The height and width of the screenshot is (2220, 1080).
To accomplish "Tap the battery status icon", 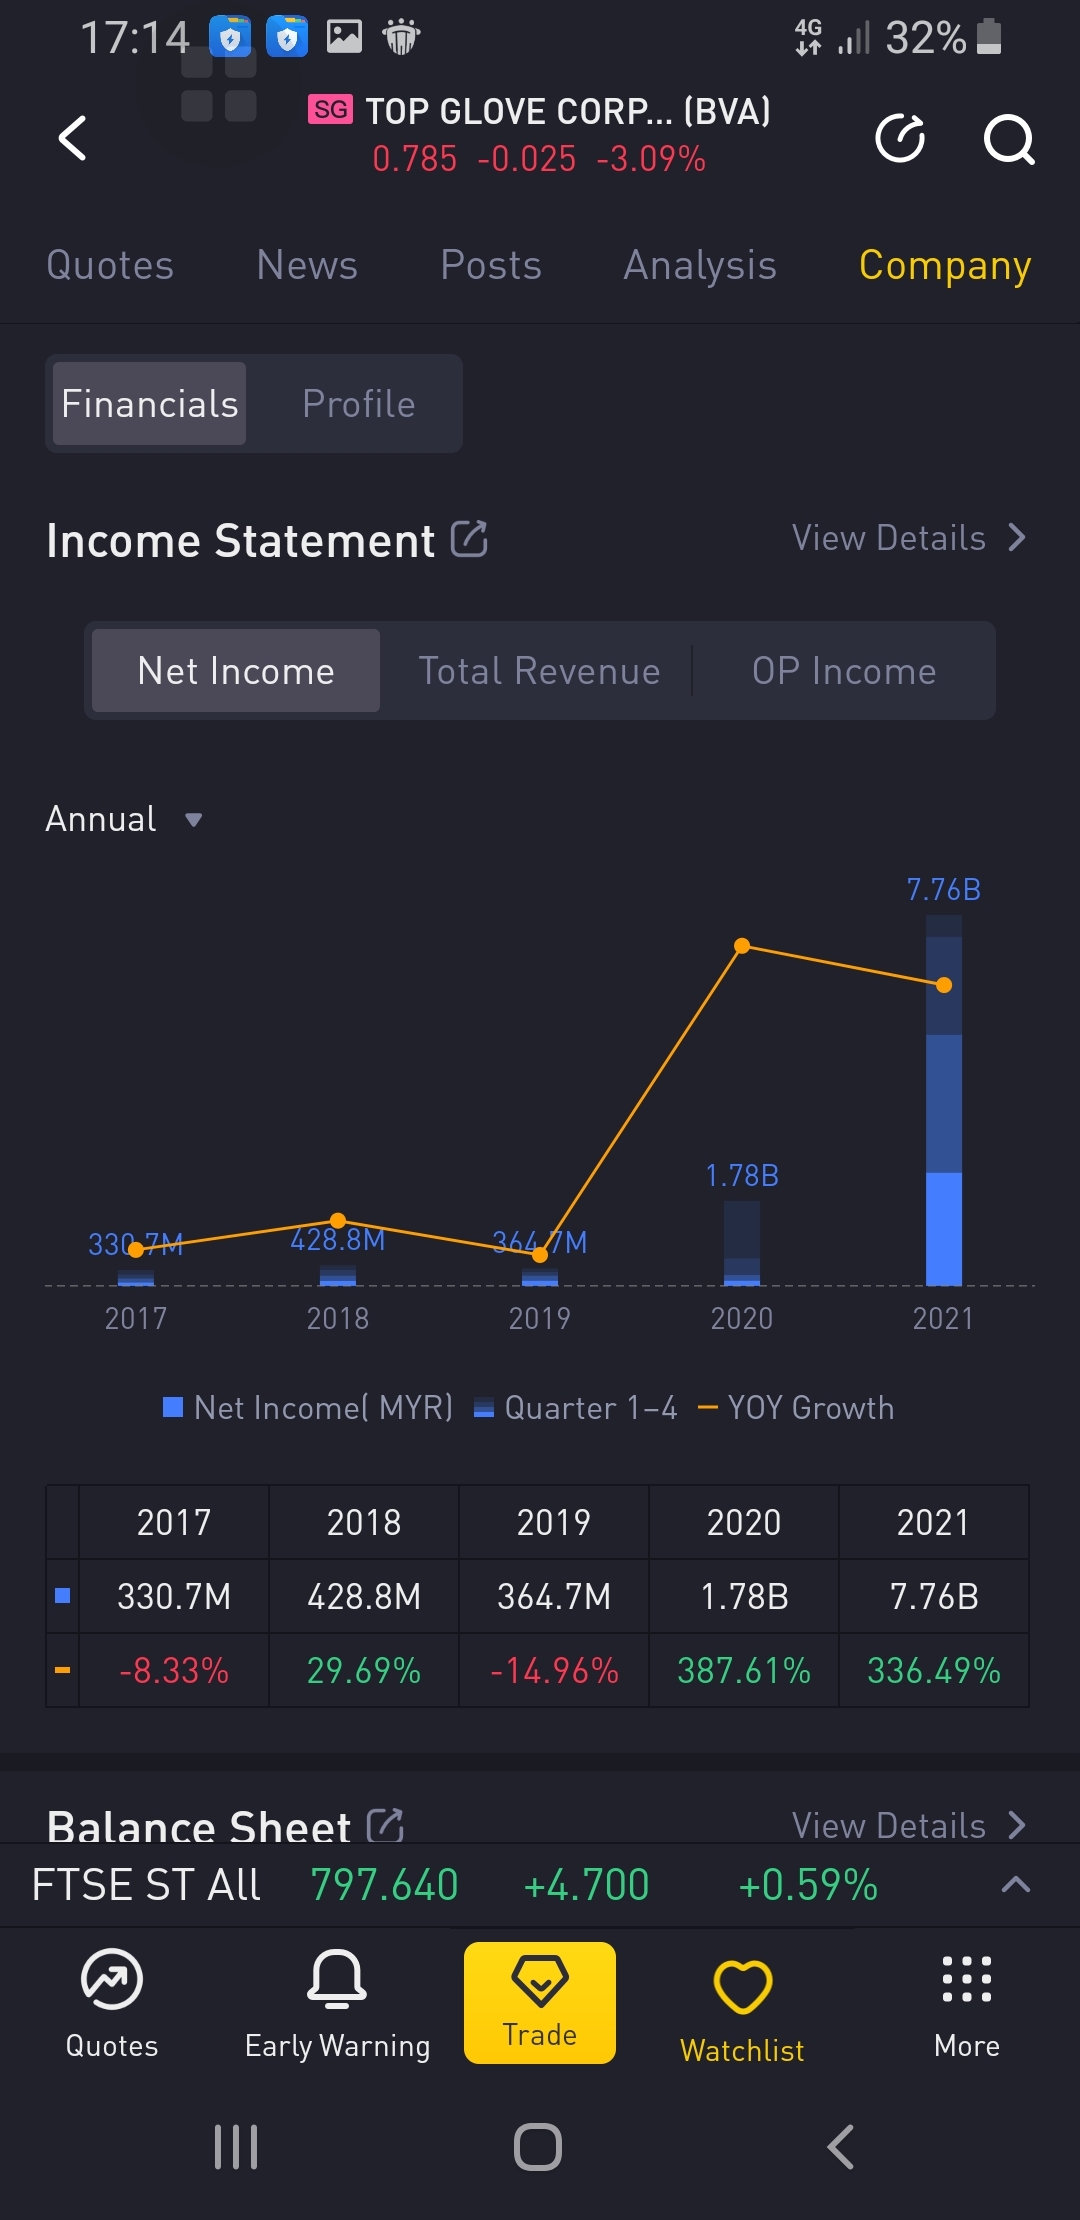I will coord(988,37).
